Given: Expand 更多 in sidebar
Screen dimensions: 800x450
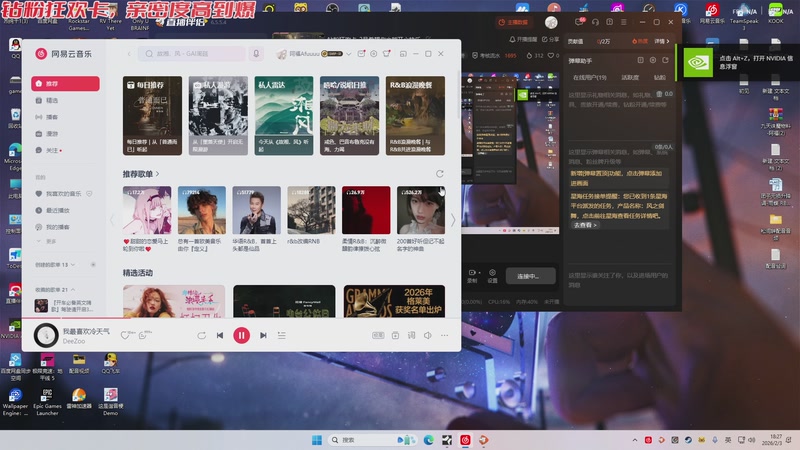Looking at the screenshot, I should click(x=47, y=241).
